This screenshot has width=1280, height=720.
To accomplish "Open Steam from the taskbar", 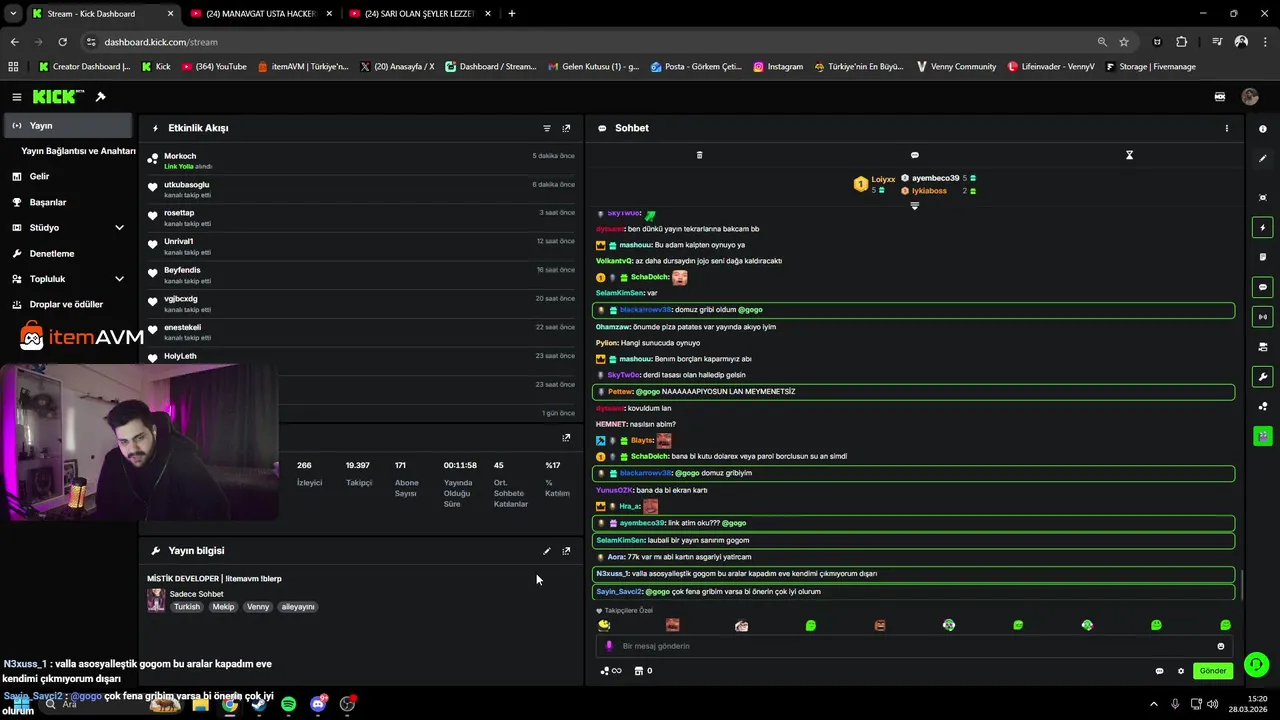I will pyautogui.click(x=259, y=704).
